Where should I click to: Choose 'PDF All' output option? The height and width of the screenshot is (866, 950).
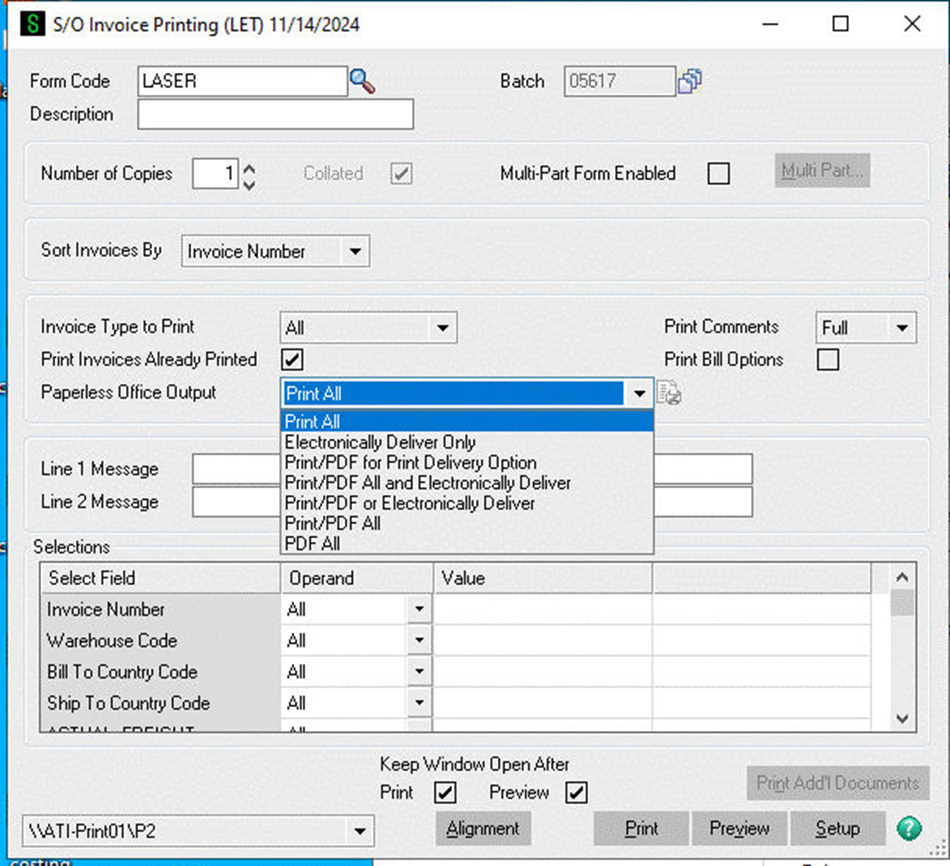pos(313,543)
